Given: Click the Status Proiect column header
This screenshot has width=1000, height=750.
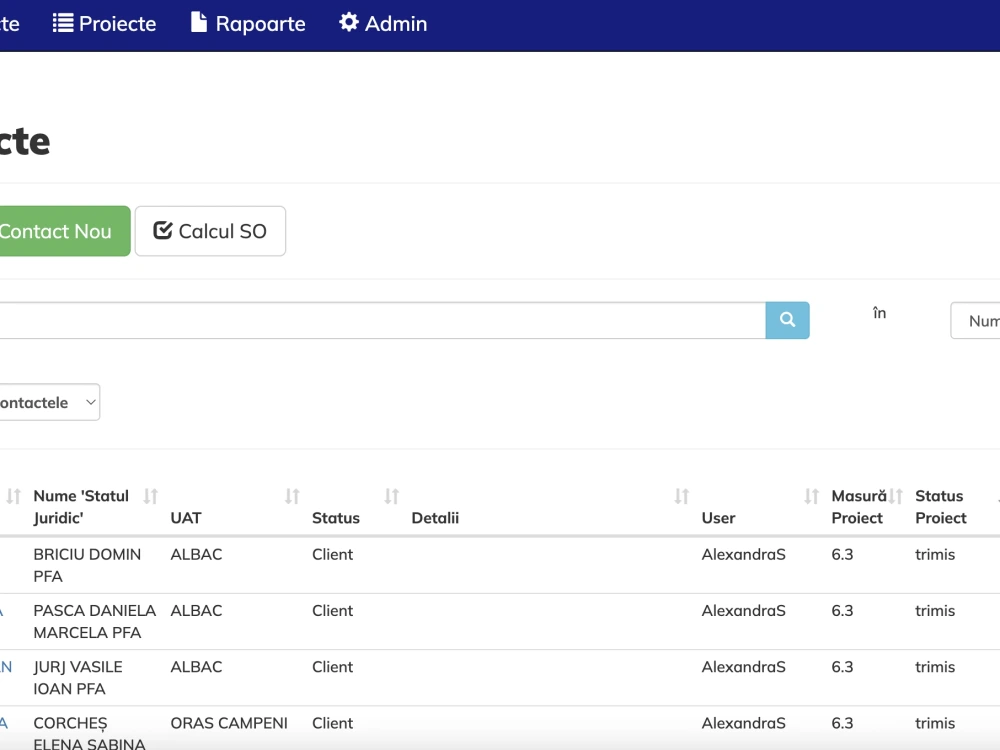Looking at the screenshot, I should click(x=941, y=507).
